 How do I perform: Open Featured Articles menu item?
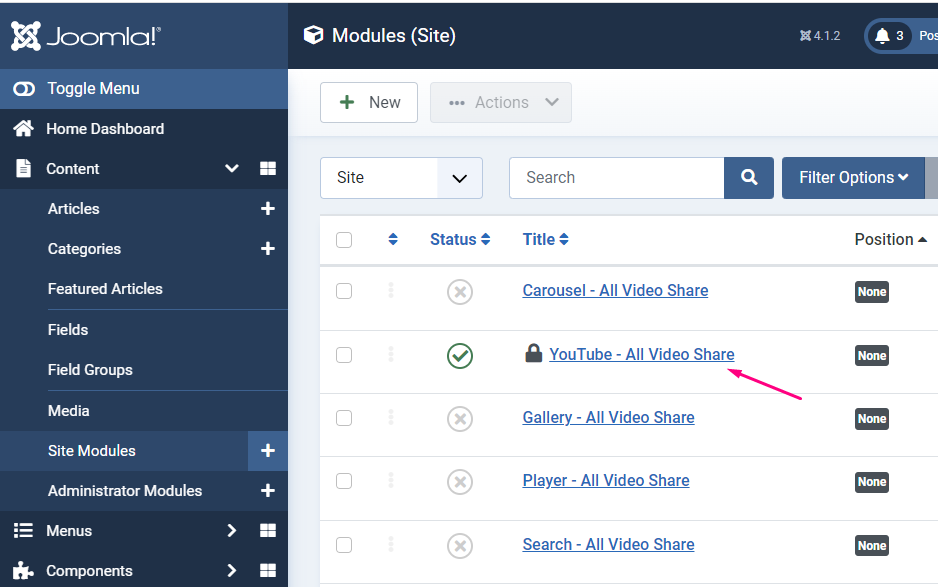click(x=105, y=289)
